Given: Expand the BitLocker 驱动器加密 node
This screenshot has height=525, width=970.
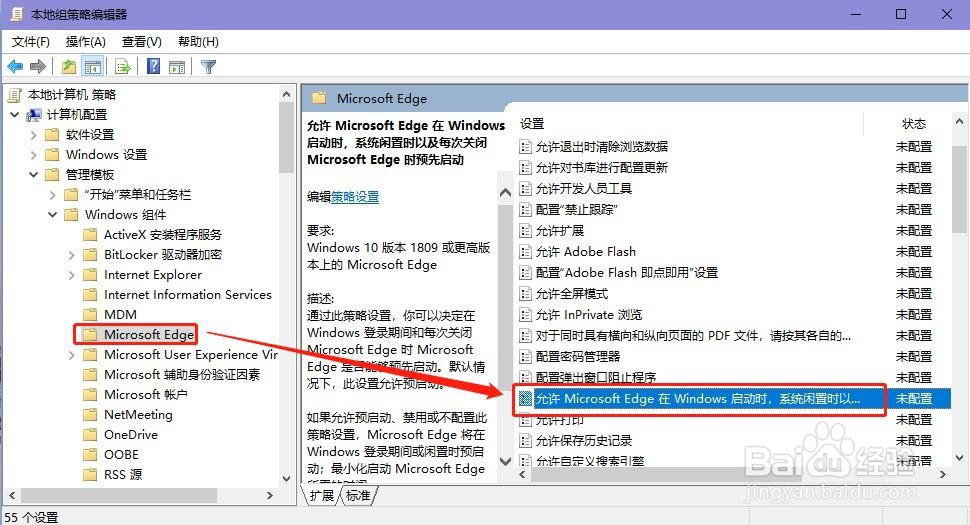Looking at the screenshot, I should click(x=71, y=255).
